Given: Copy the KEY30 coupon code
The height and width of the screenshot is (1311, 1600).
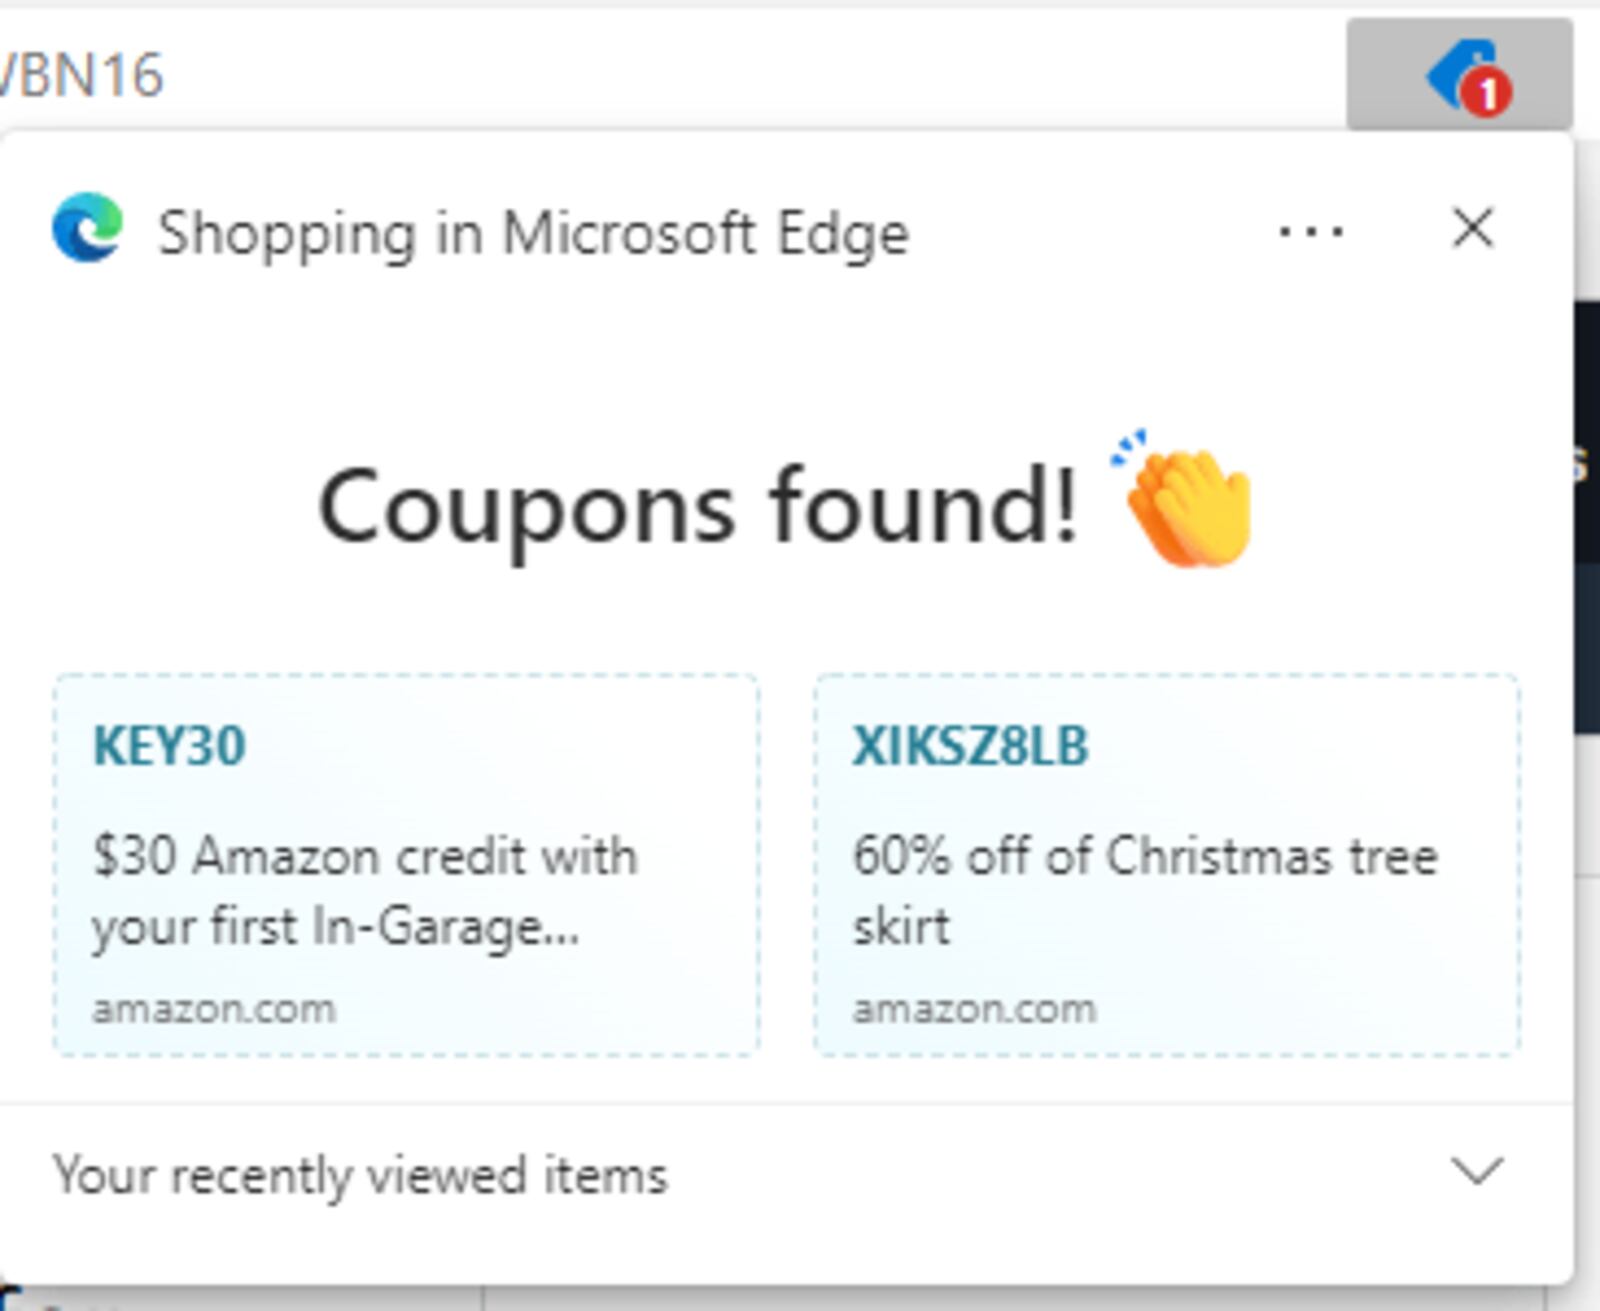Looking at the screenshot, I should click(169, 746).
